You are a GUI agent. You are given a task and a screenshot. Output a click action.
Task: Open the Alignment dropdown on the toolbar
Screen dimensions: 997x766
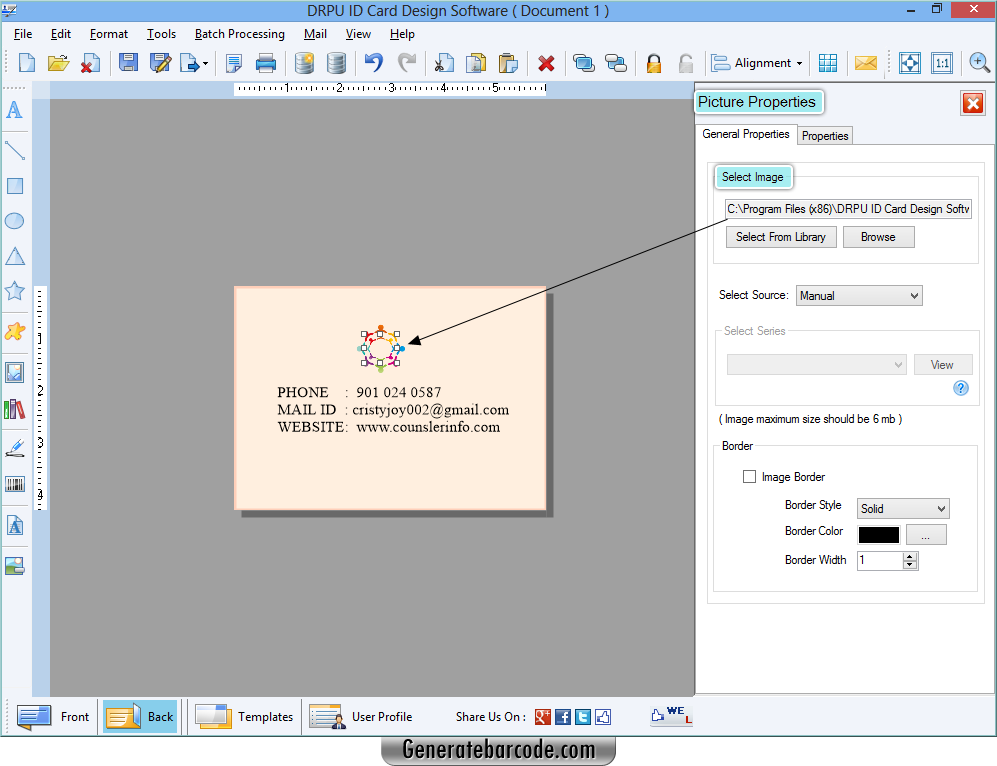757,62
